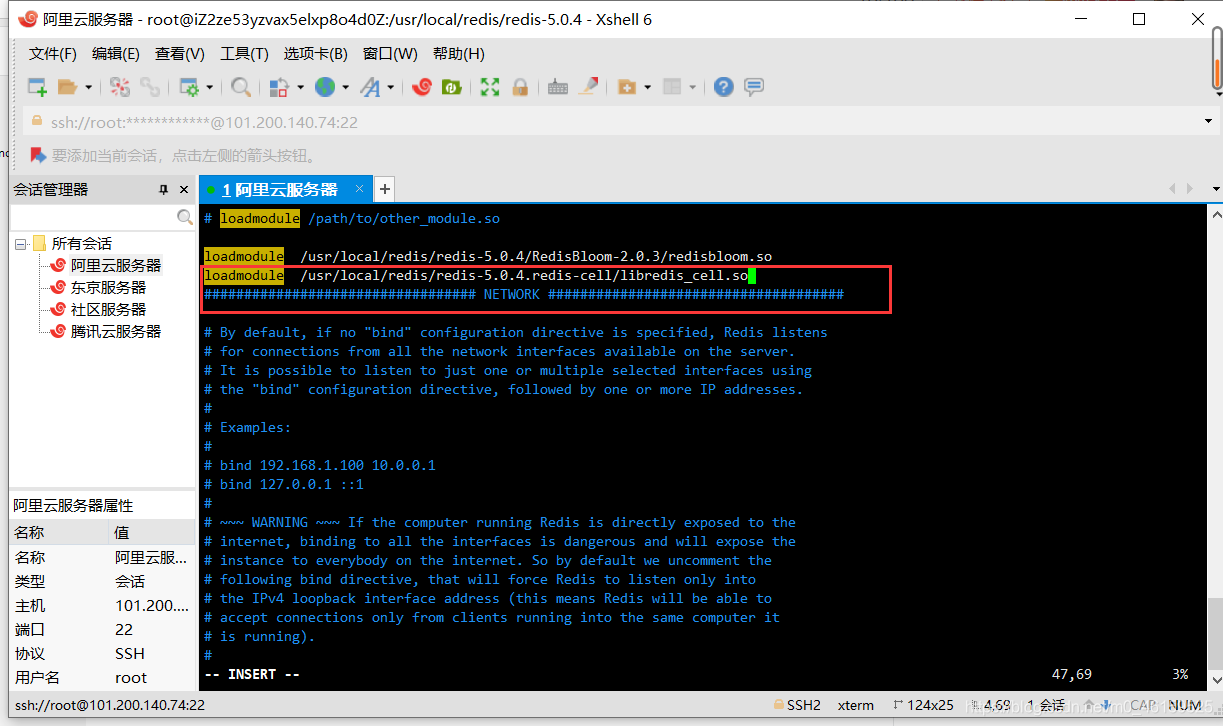Click the New Session toolbar icon

37,87
